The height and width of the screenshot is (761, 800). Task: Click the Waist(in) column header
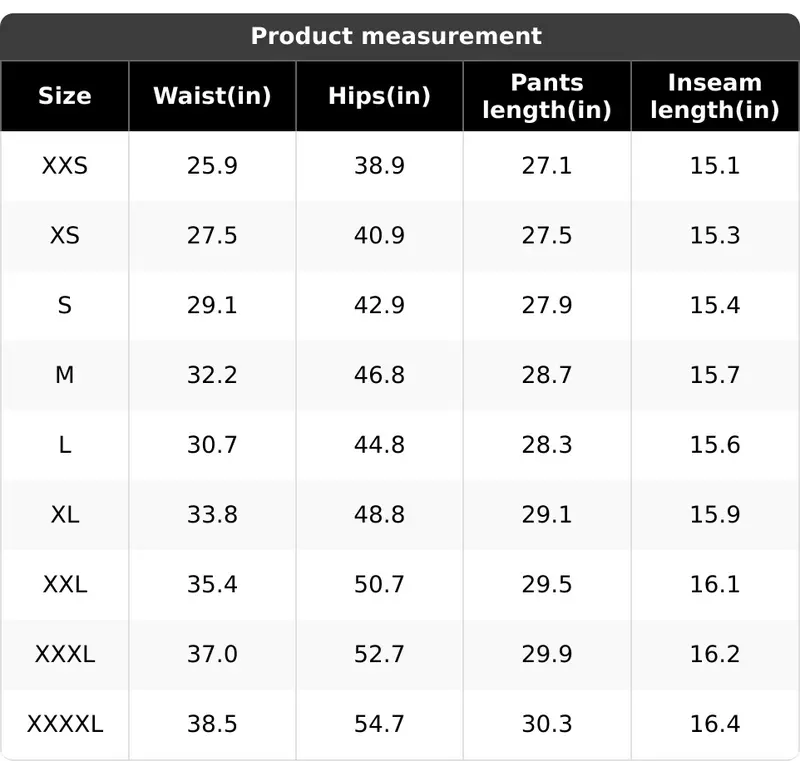[212, 96]
